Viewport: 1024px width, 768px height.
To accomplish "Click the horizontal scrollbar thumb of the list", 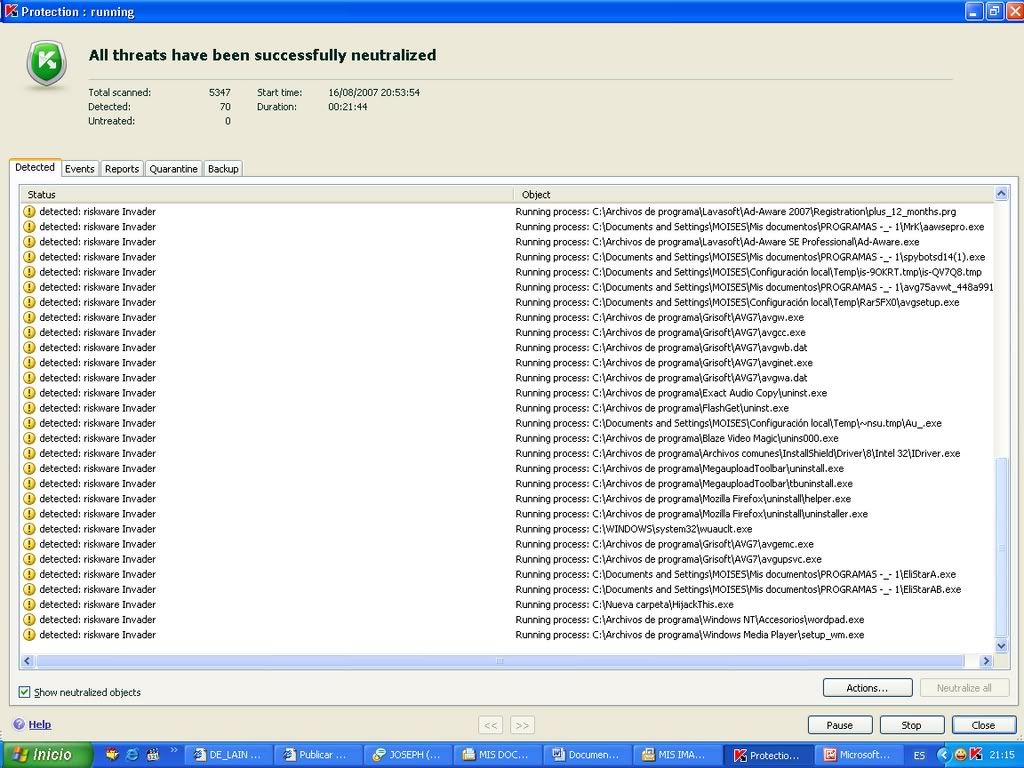I will (500, 661).
